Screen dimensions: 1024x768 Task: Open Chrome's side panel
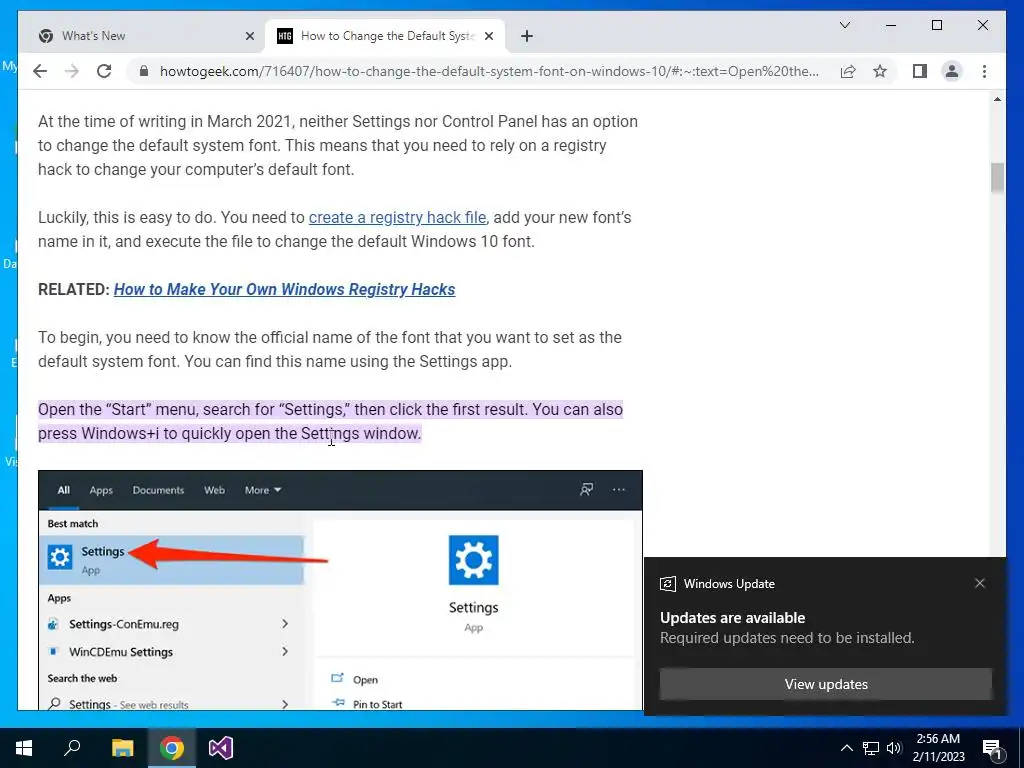pyautogui.click(x=920, y=71)
